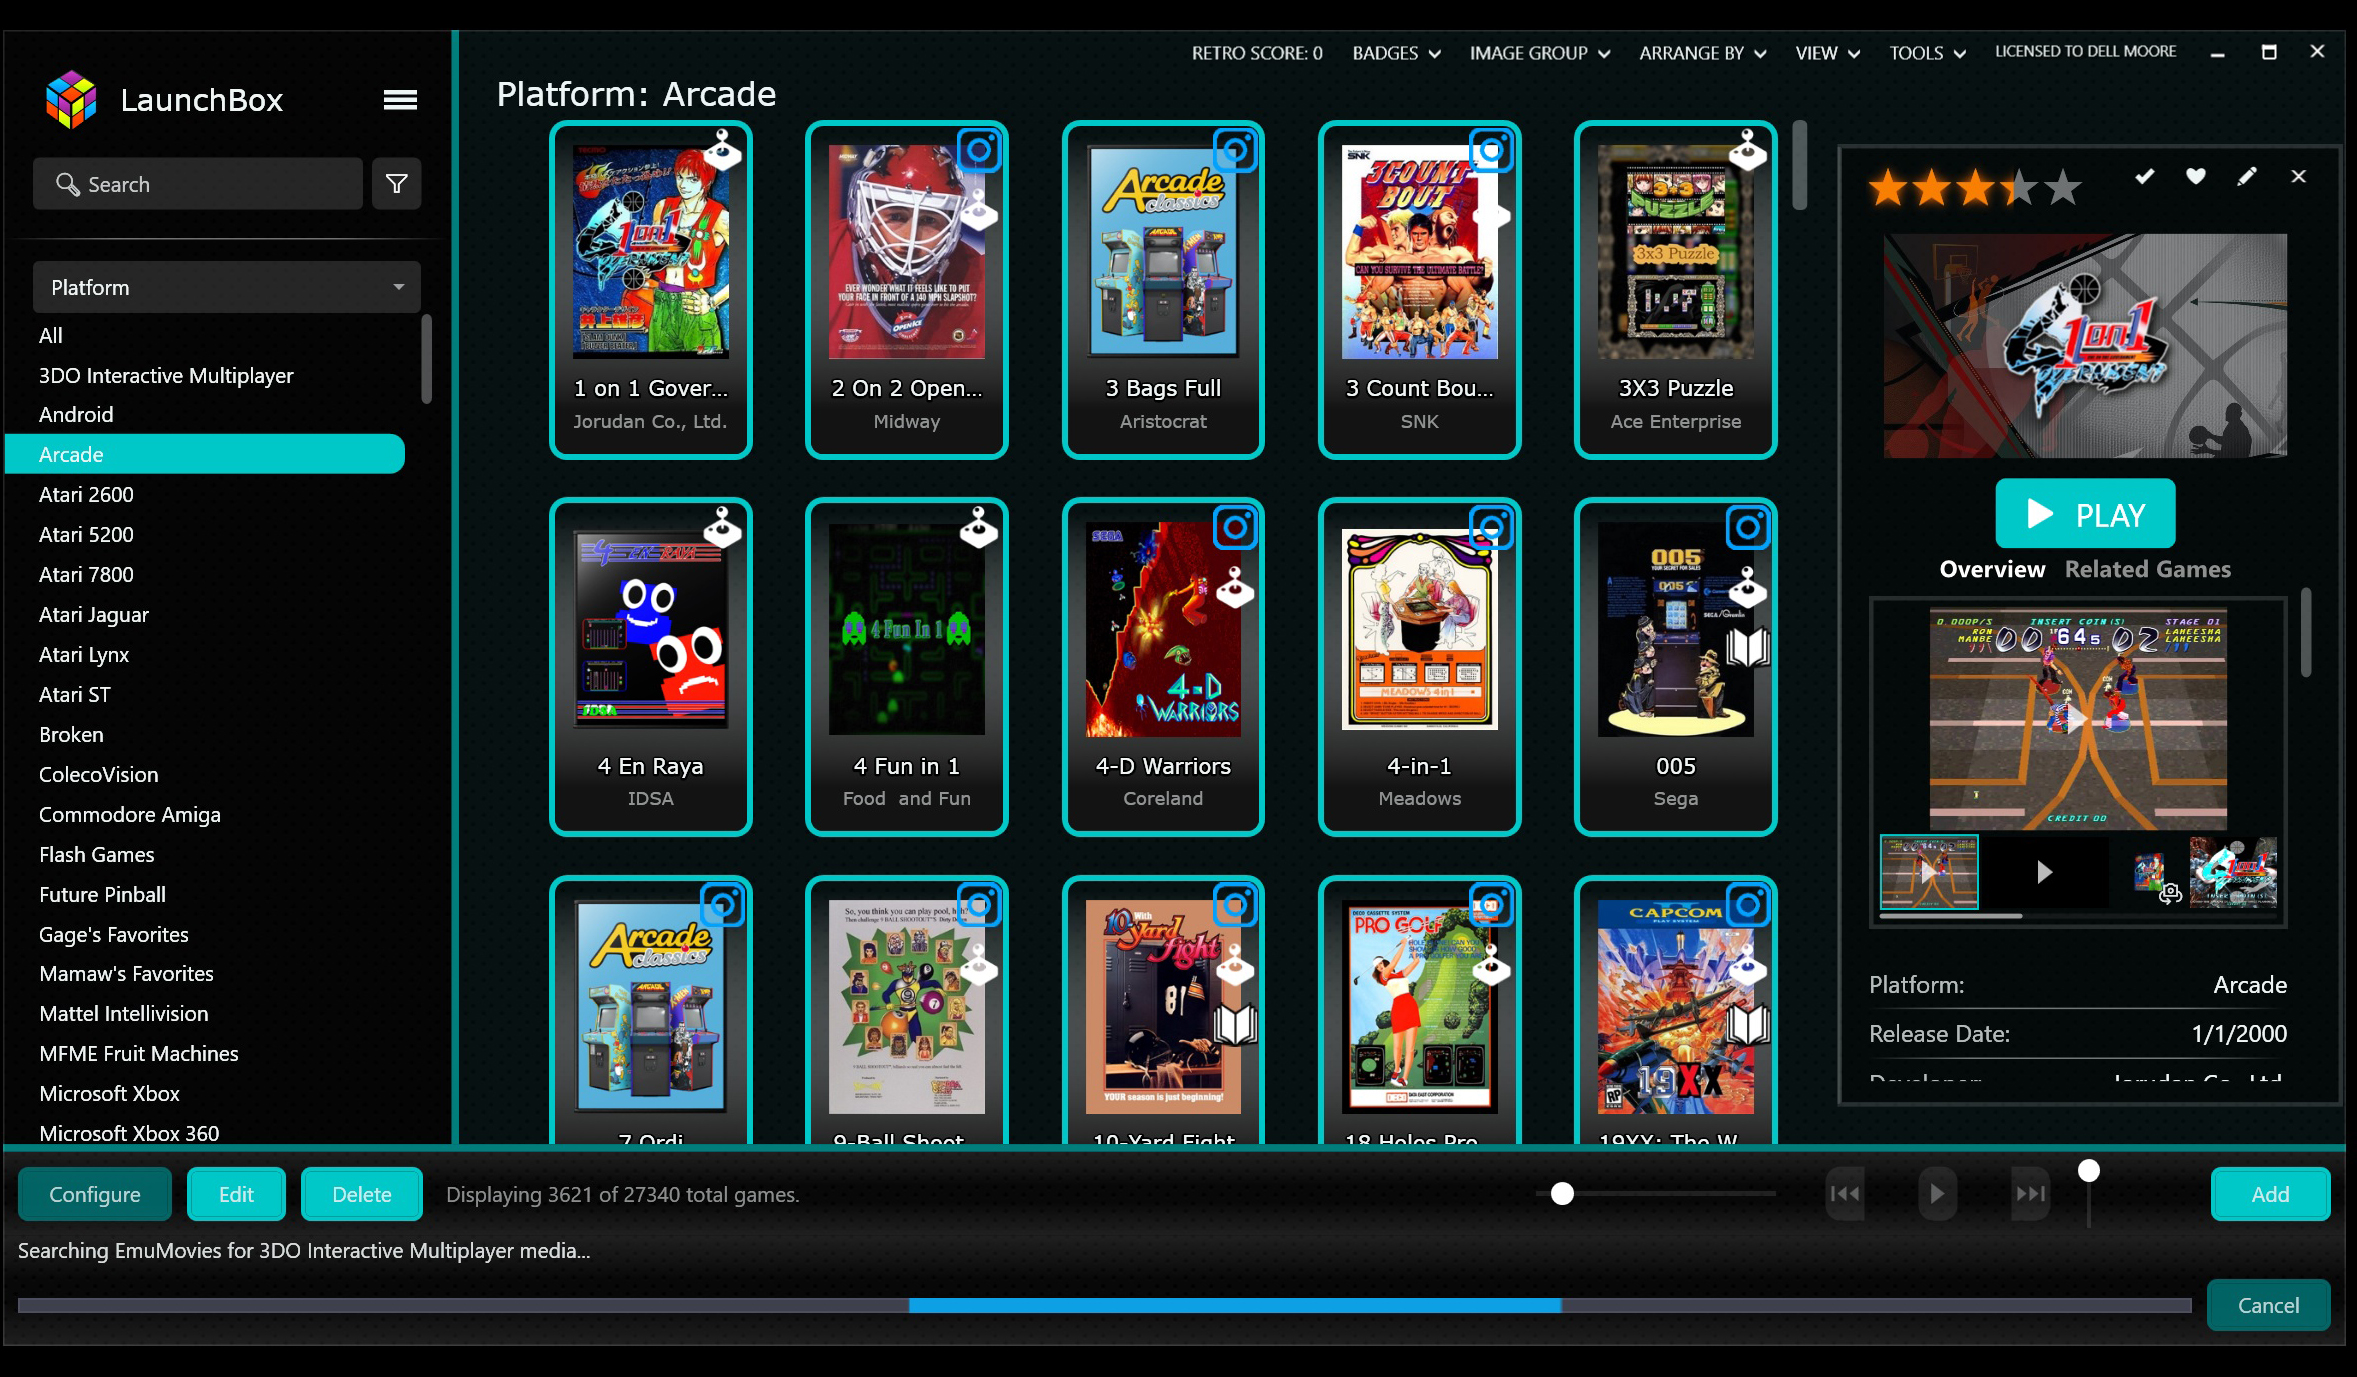Cancel the EmuMovies media search
This screenshot has width=2357, height=1377.
pos(2268,1305)
